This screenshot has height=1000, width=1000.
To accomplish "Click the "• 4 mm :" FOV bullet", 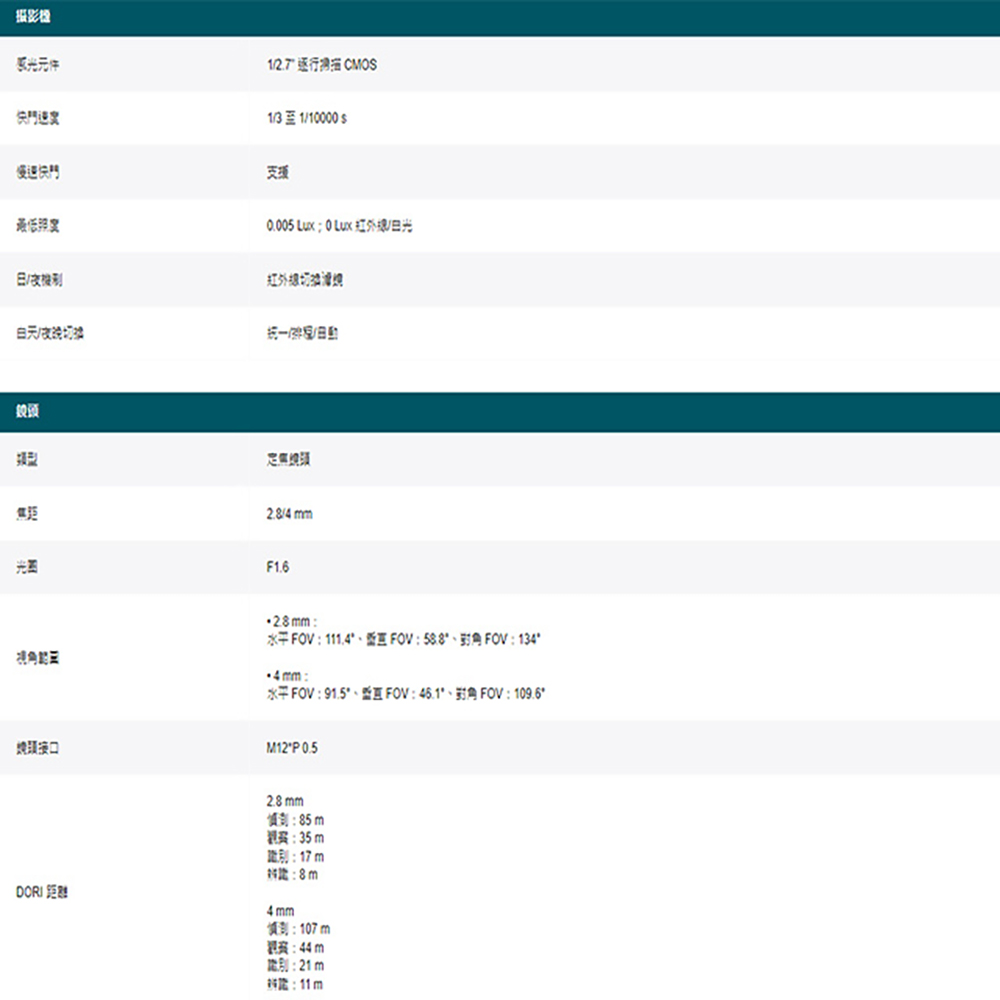I will click(x=287, y=675).
